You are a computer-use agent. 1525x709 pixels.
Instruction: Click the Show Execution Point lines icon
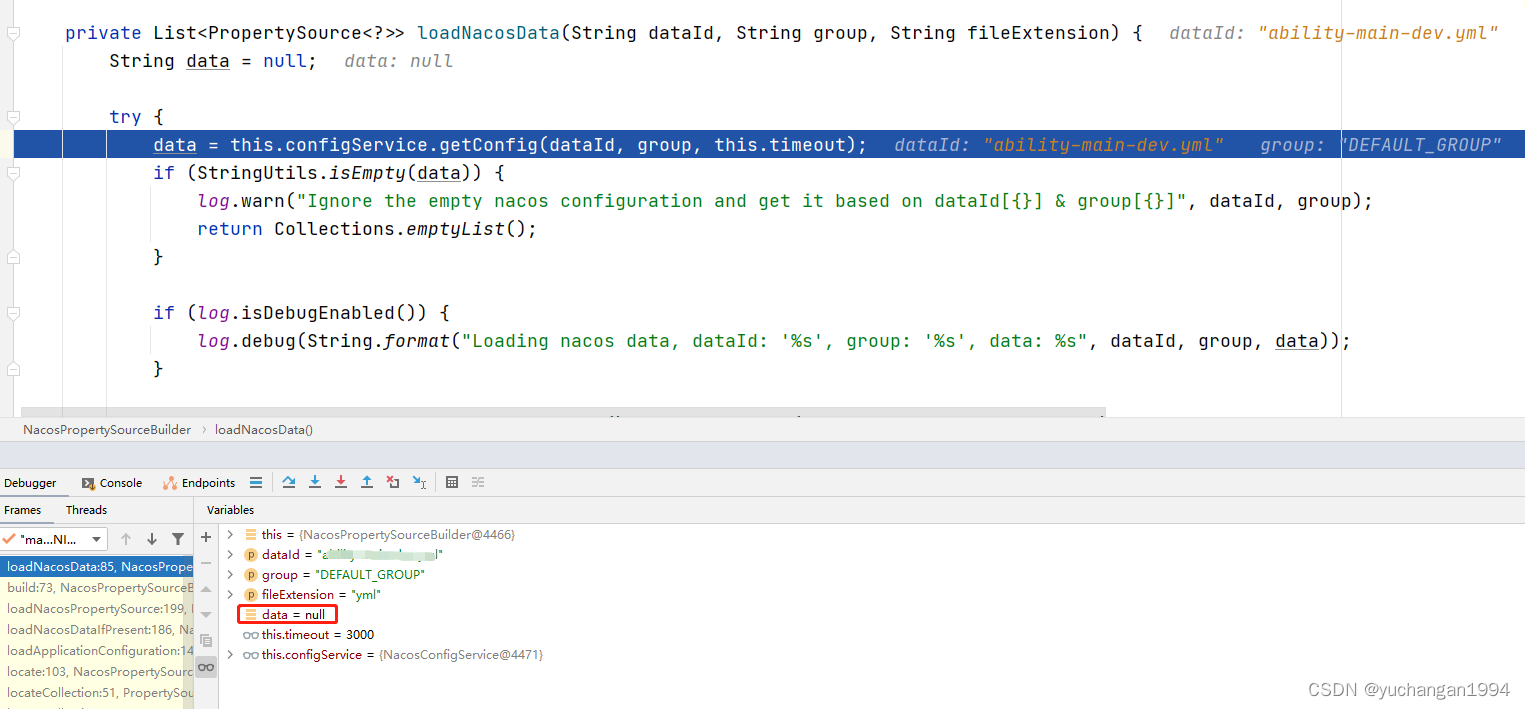tap(256, 482)
